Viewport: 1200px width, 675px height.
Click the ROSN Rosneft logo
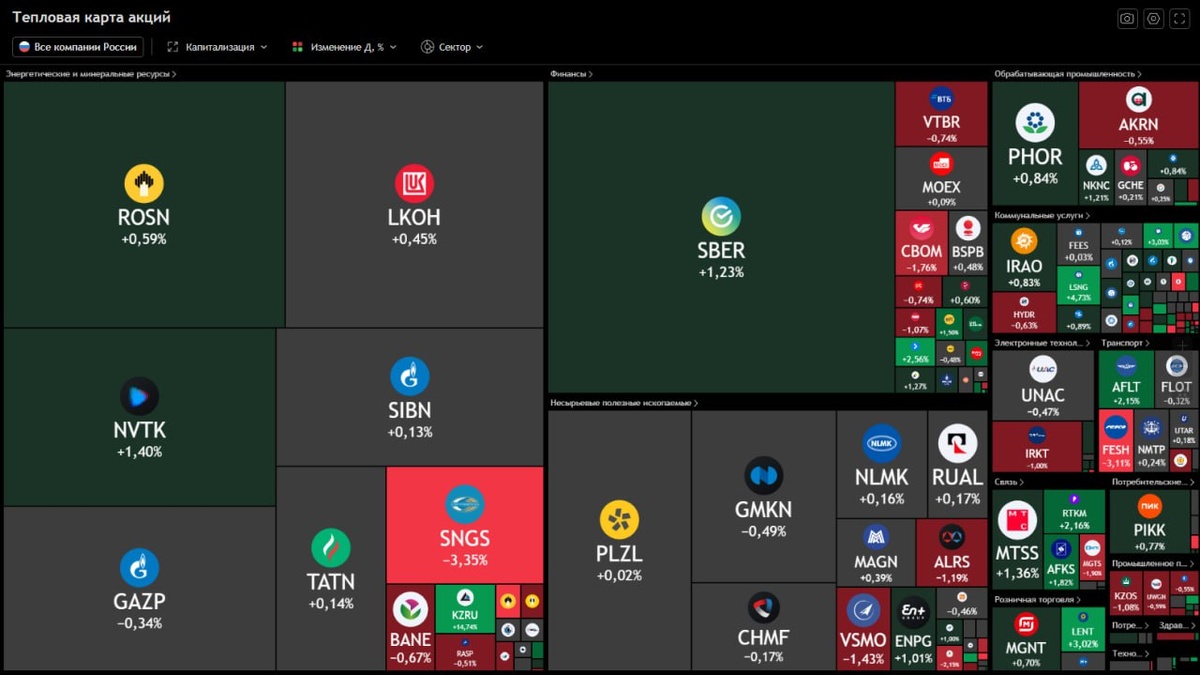(144, 184)
